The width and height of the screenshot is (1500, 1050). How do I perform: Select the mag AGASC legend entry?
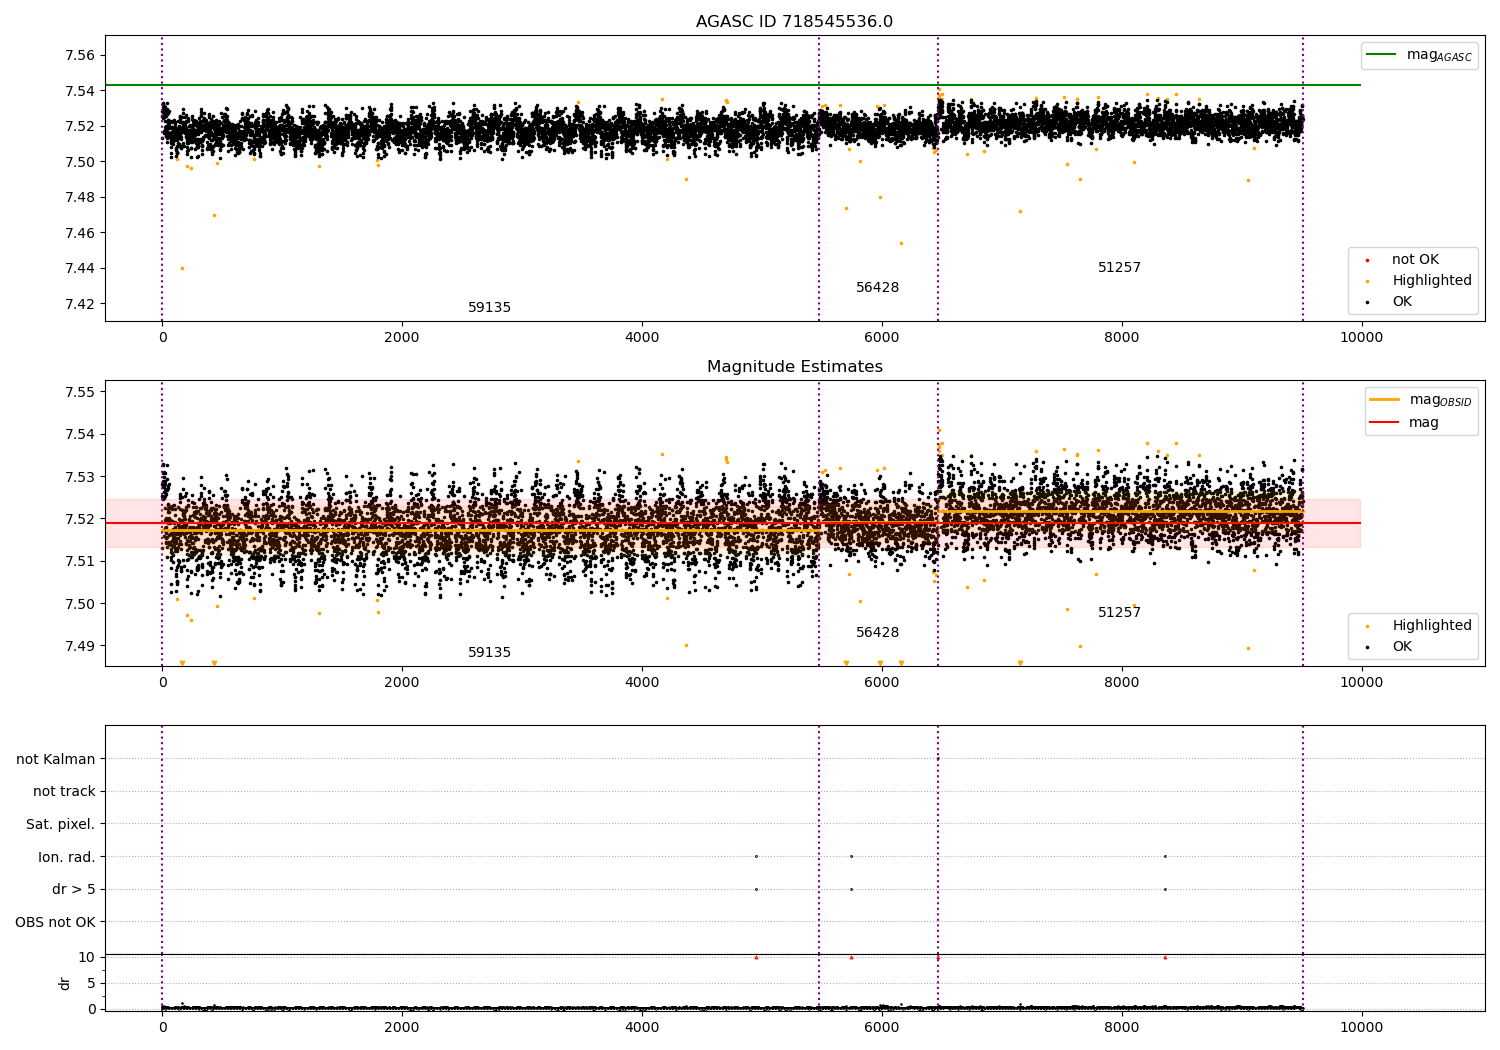click(x=1420, y=55)
